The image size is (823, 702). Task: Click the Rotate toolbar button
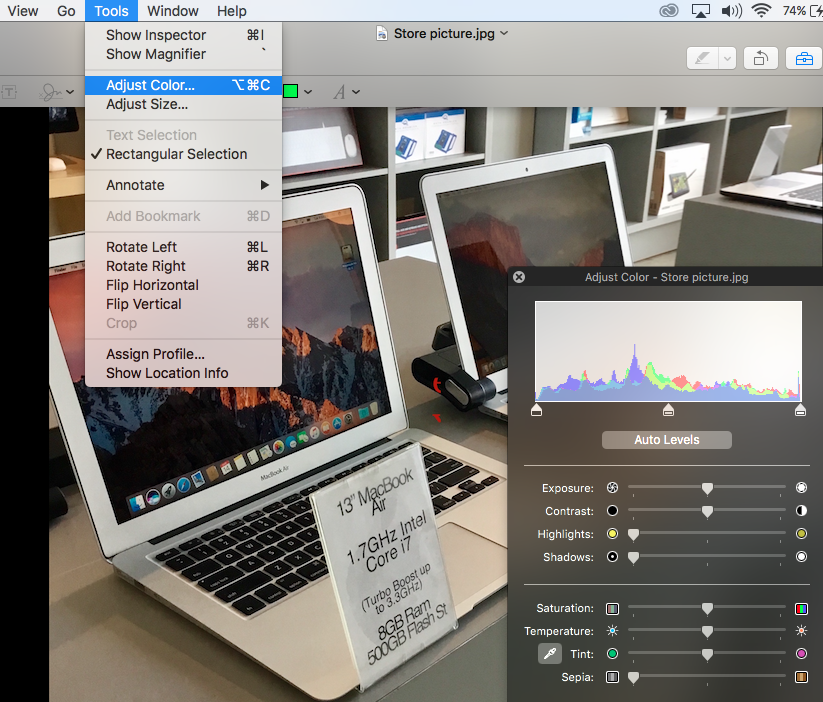761,58
